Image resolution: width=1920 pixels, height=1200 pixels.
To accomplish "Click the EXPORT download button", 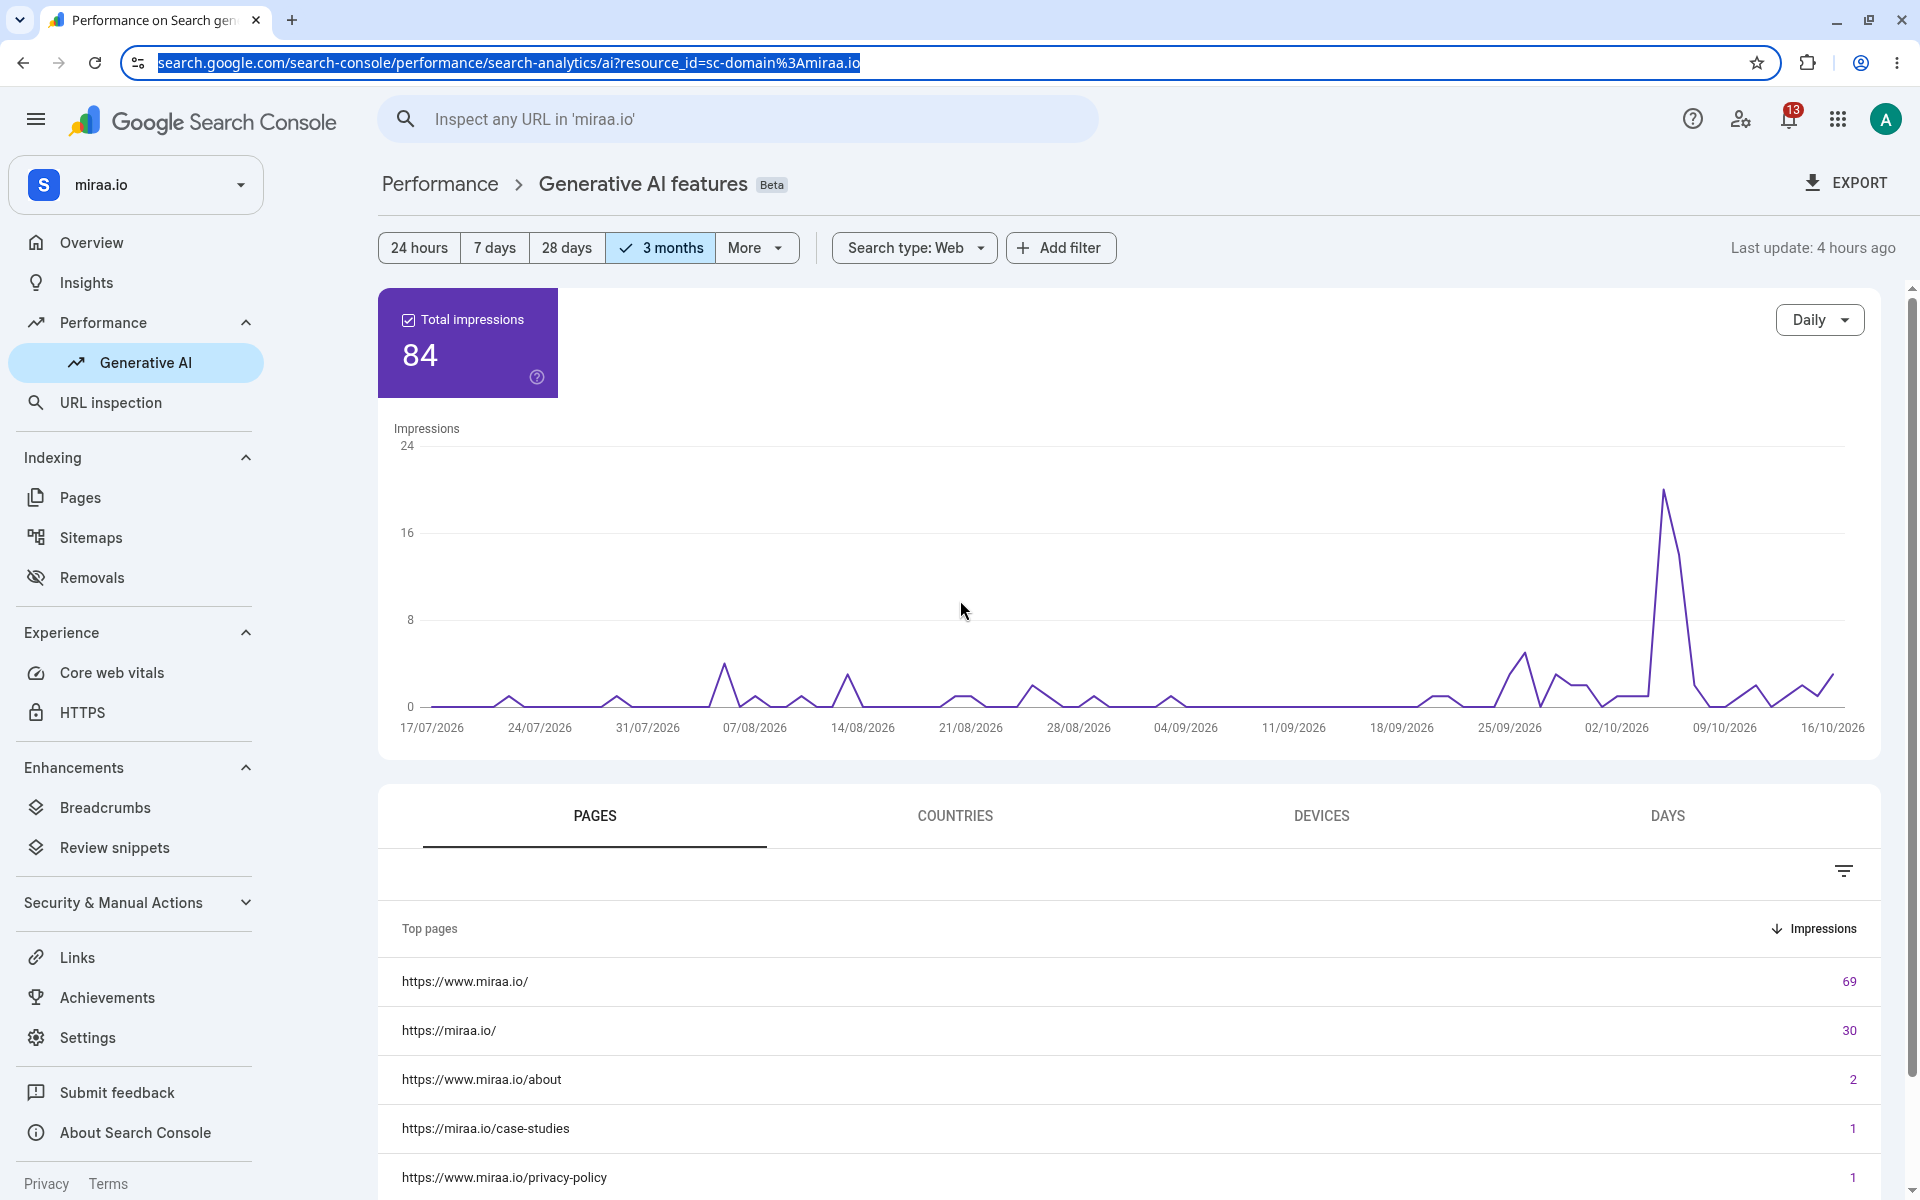I will tap(1846, 183).
